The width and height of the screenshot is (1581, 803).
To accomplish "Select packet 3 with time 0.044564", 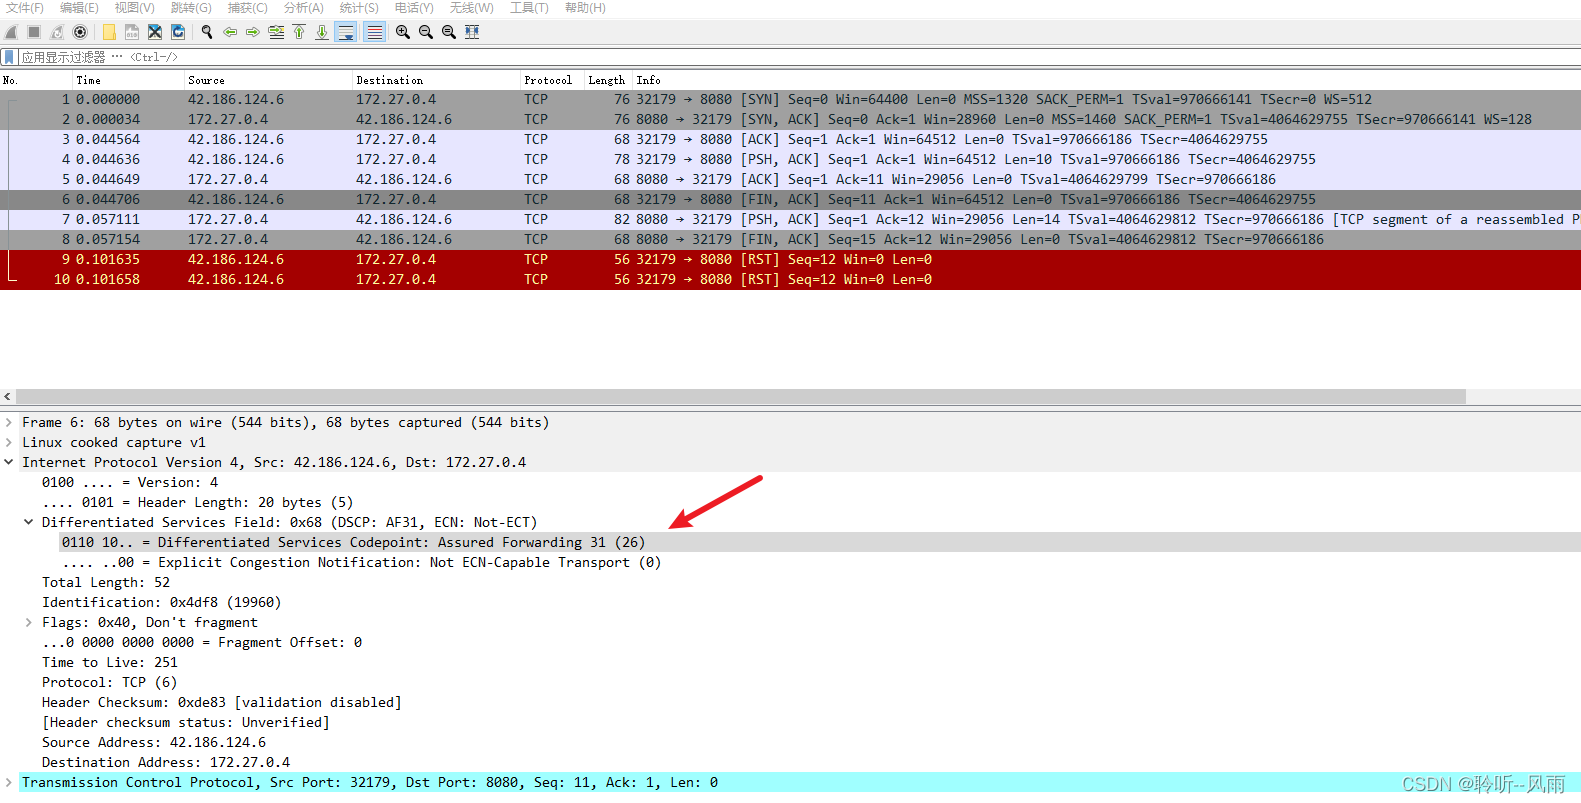I will click(x=790, y=139).
